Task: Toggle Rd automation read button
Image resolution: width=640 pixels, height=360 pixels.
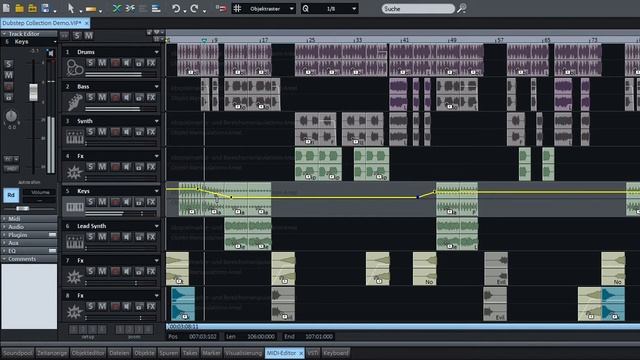Action: [11, 195]
